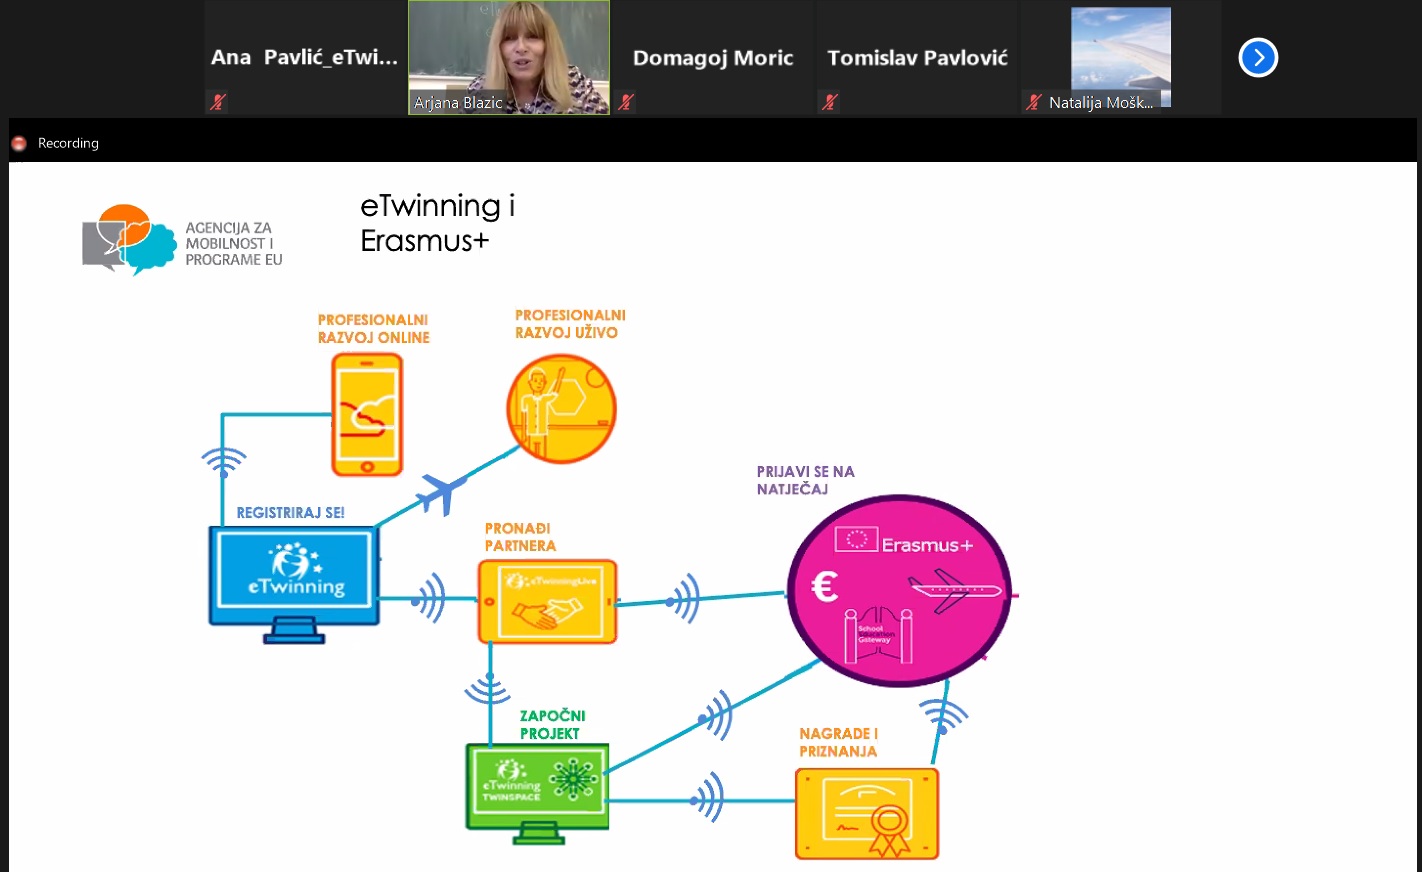Image resolution: width=1422 pixels, height=872 pixels.
Task: Open Arjana Blazic's video thumbnail
Action: coord(509,58)
